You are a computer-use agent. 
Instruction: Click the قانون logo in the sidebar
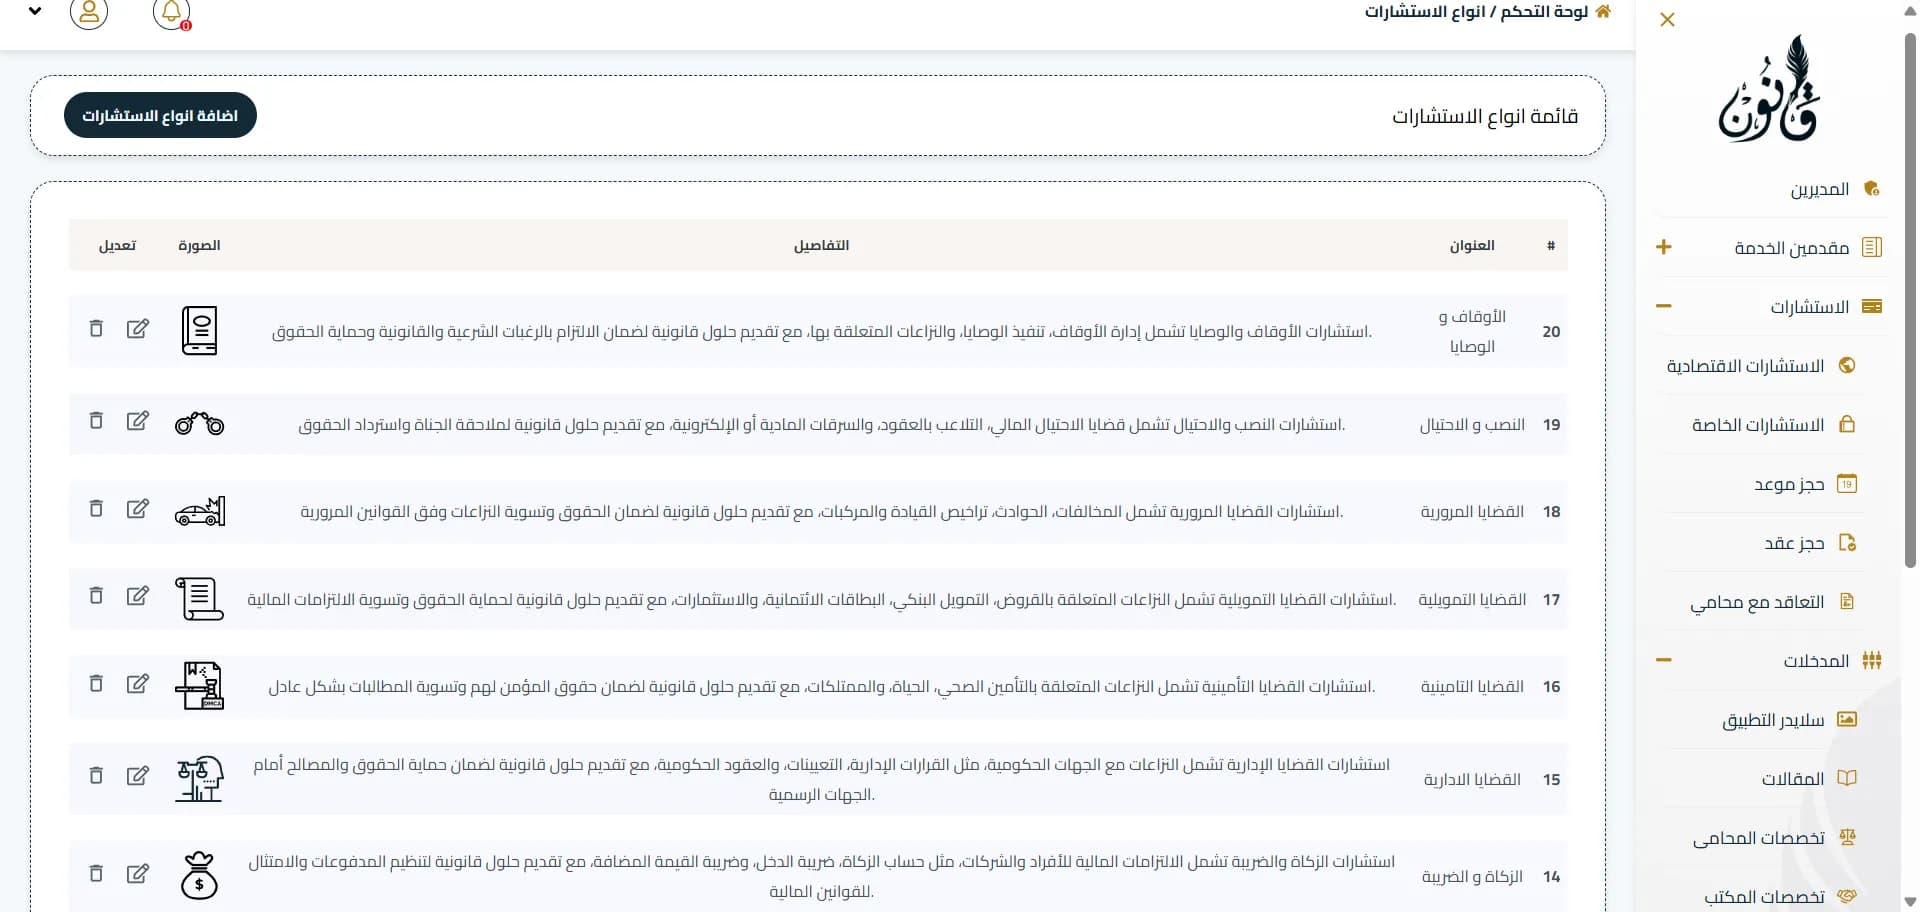point(1768,89)
